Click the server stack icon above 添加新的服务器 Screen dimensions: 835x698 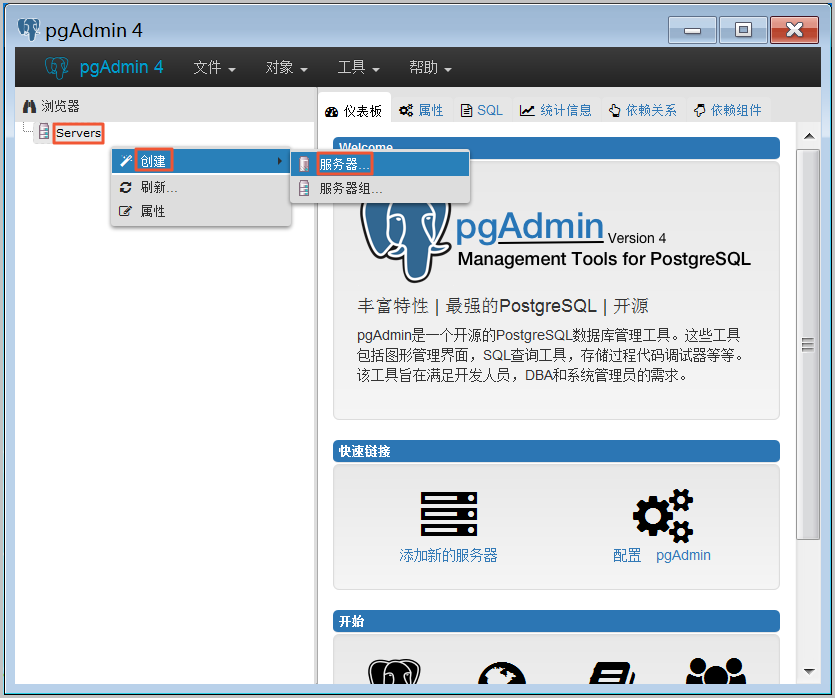click(449, 513)
